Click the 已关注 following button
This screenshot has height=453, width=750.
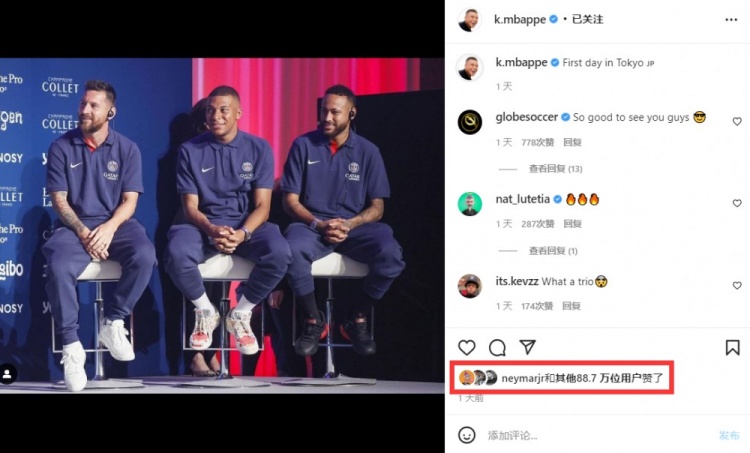click(x=587, y=19)
